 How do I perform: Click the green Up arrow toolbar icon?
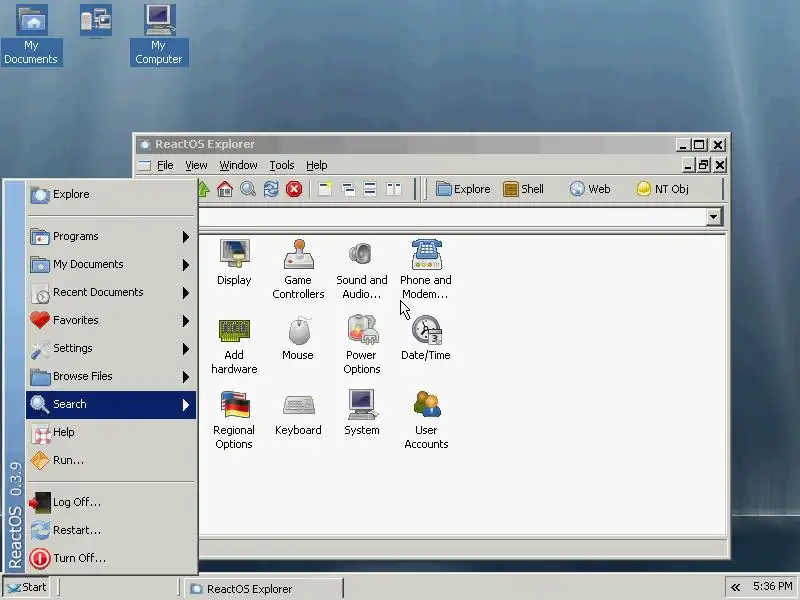[x=204, y=189]
